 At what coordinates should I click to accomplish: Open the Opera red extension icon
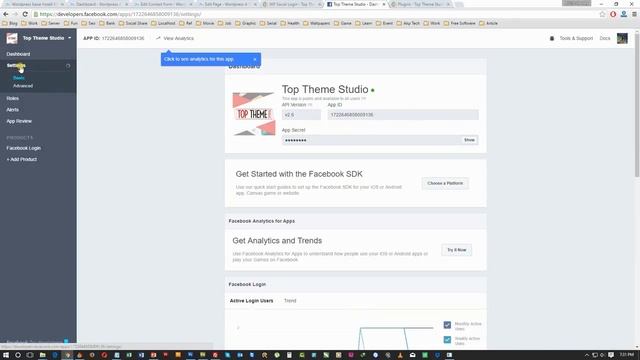pyautogui.click(x=613, y=14)
